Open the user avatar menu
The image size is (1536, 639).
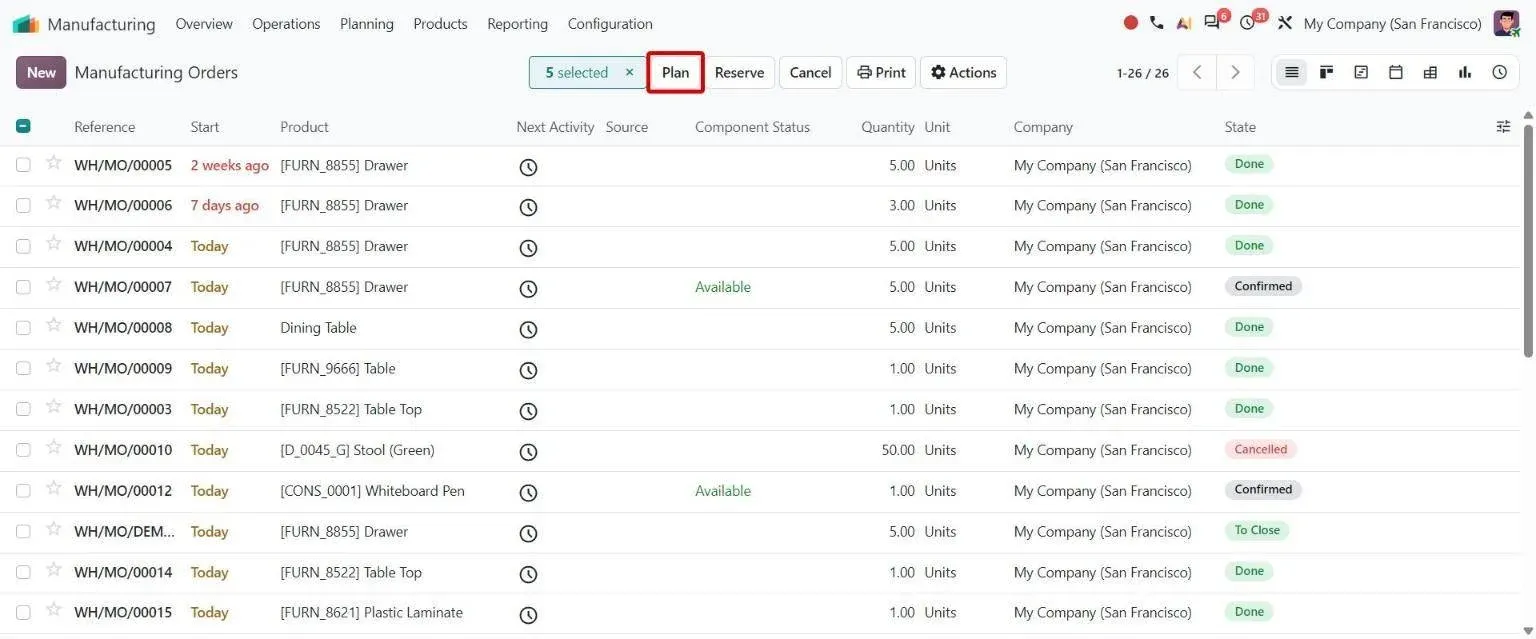pyautogui.click(x=1506, y=23)
